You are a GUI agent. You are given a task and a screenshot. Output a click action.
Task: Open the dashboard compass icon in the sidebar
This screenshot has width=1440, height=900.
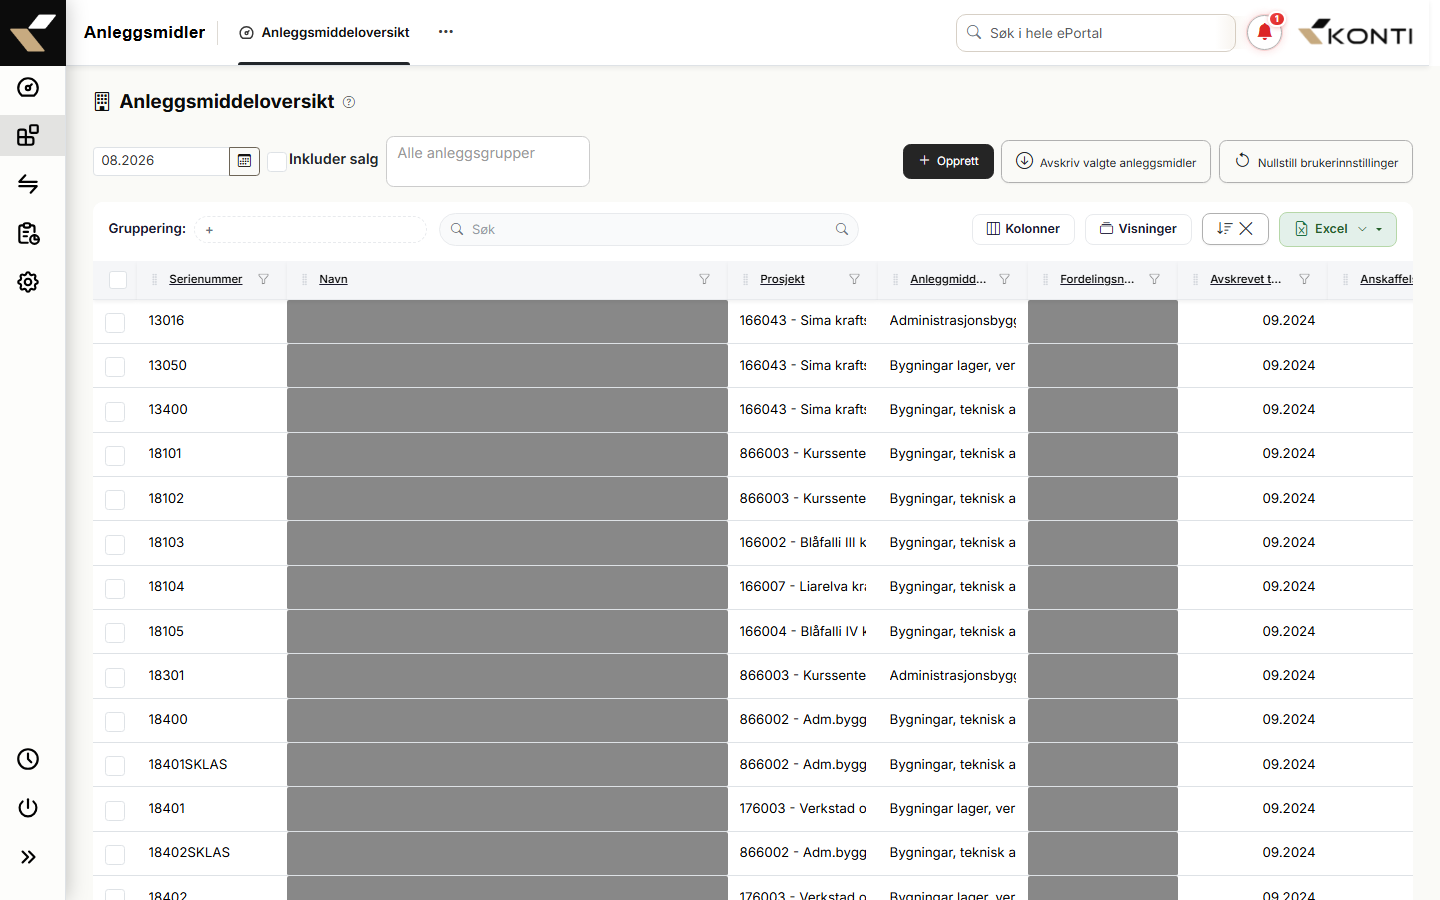pos(28,87)
